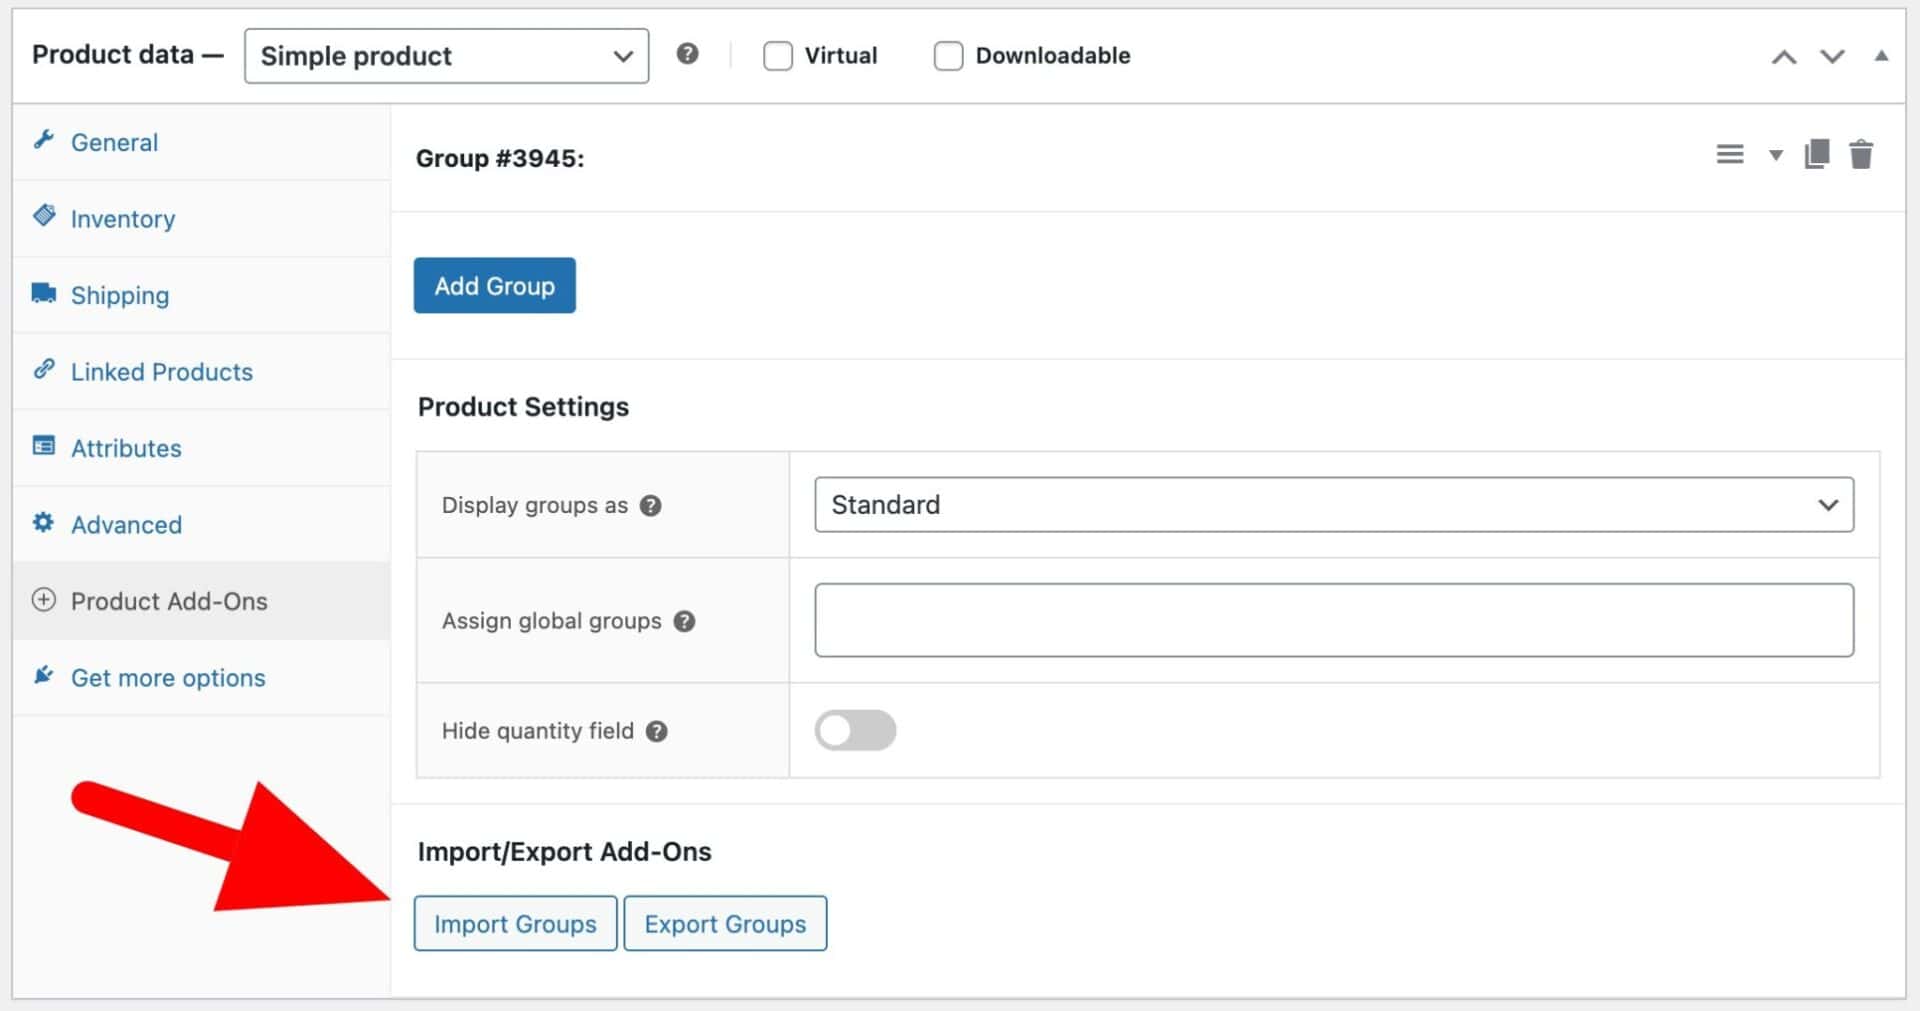Select the Linked Products chain icon

(x=44, y=370)
